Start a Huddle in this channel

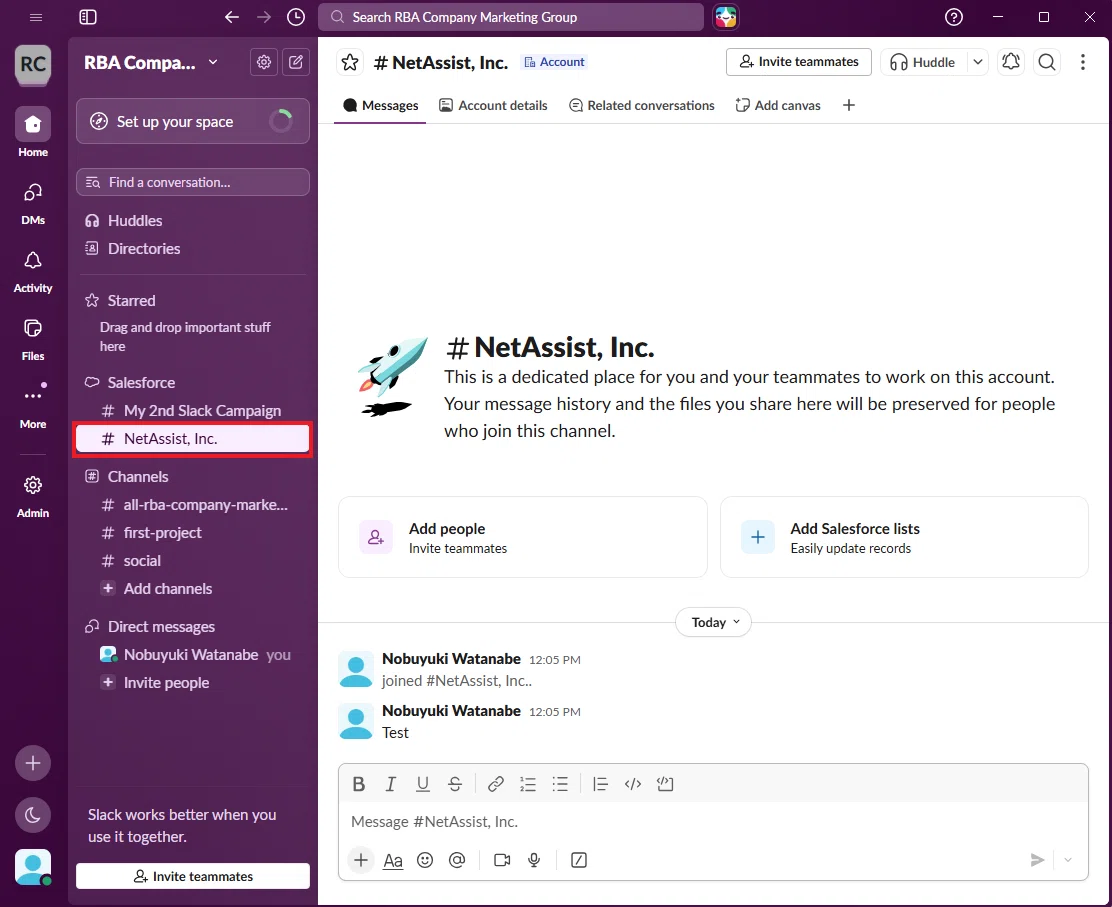[923, 62]
